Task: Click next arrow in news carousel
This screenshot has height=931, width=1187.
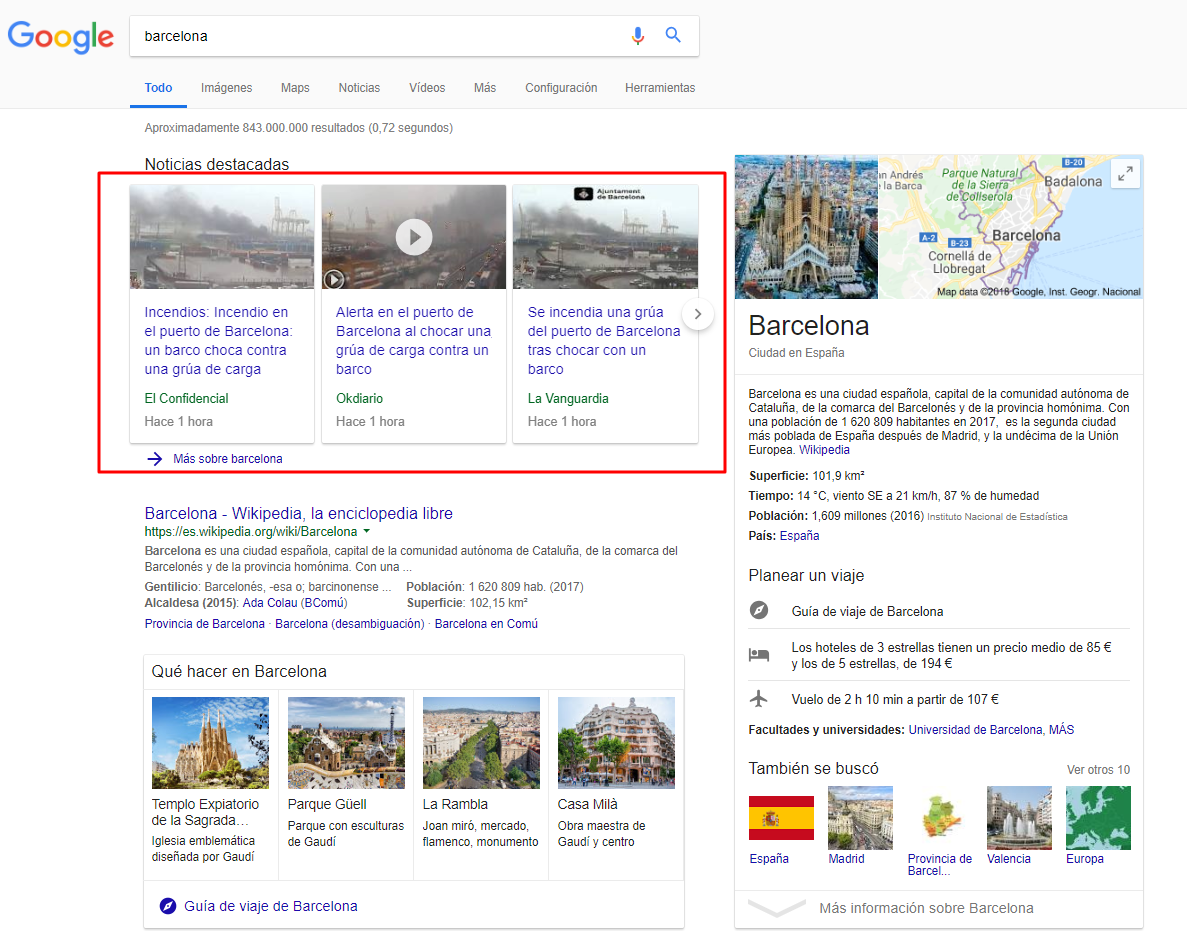Action: click(698, 314)
